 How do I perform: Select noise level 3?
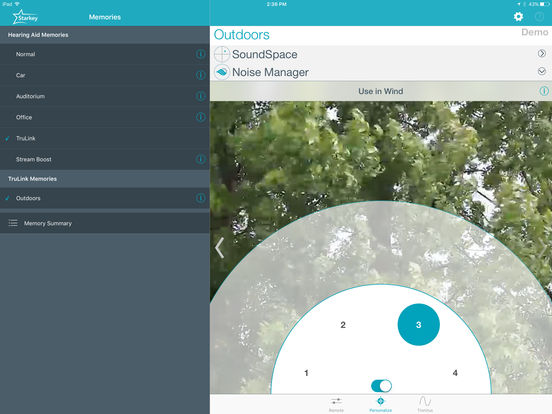(419, 325)
